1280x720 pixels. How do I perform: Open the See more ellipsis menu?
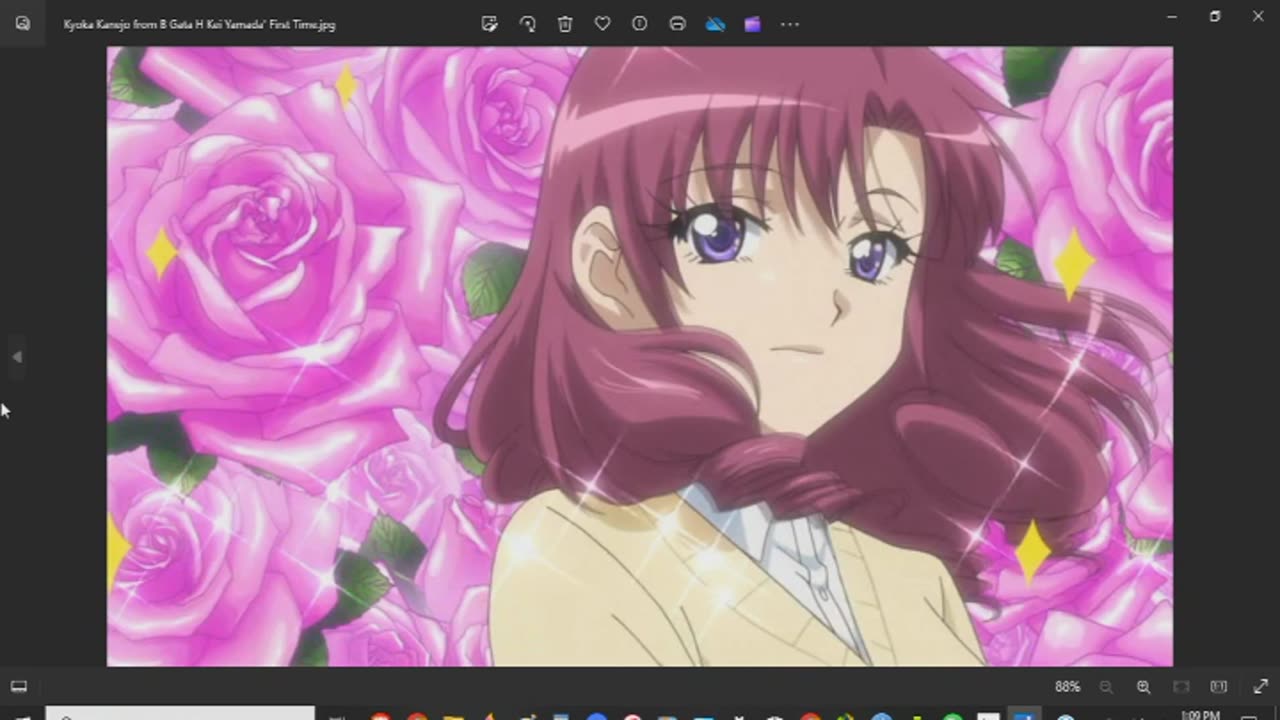pos(790,24)
